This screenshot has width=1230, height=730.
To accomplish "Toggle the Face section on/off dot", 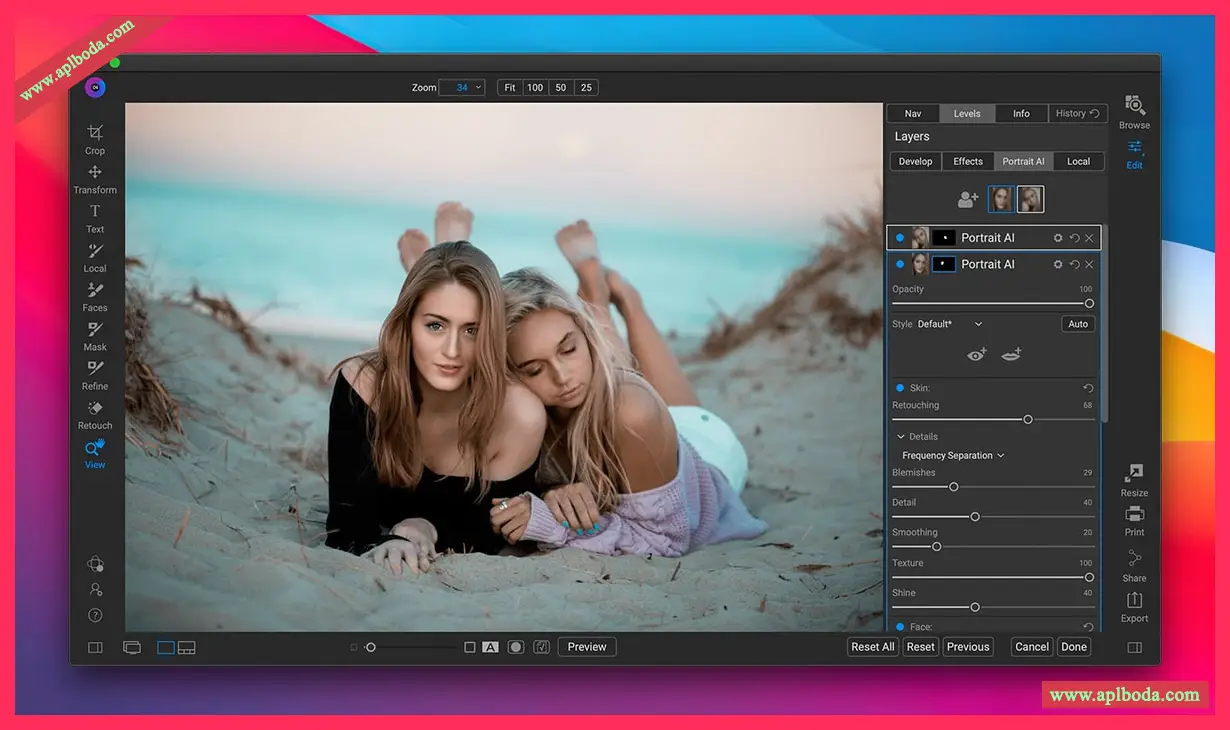I will click(x=899, y=627).
